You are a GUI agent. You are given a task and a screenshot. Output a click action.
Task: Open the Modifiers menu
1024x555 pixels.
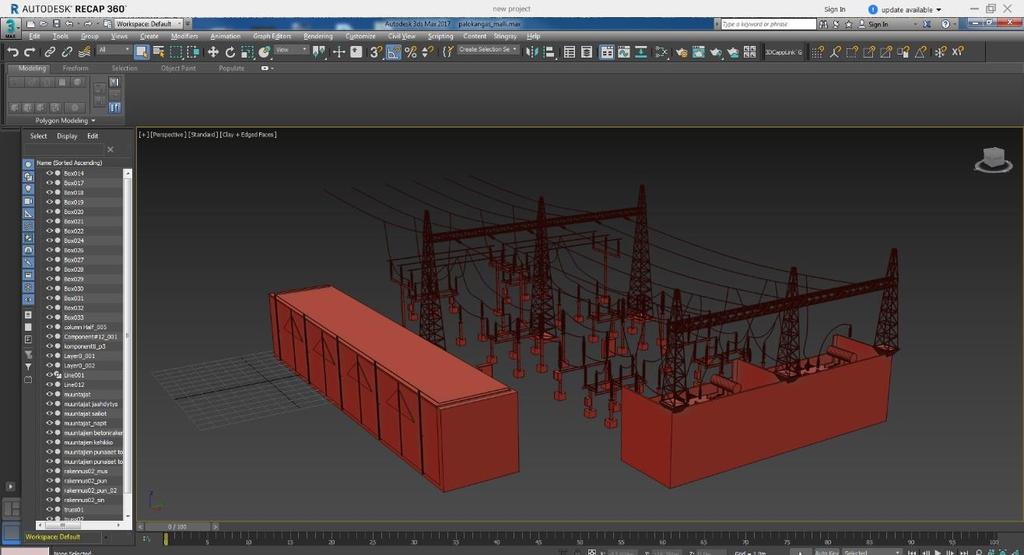pos(184,37)
